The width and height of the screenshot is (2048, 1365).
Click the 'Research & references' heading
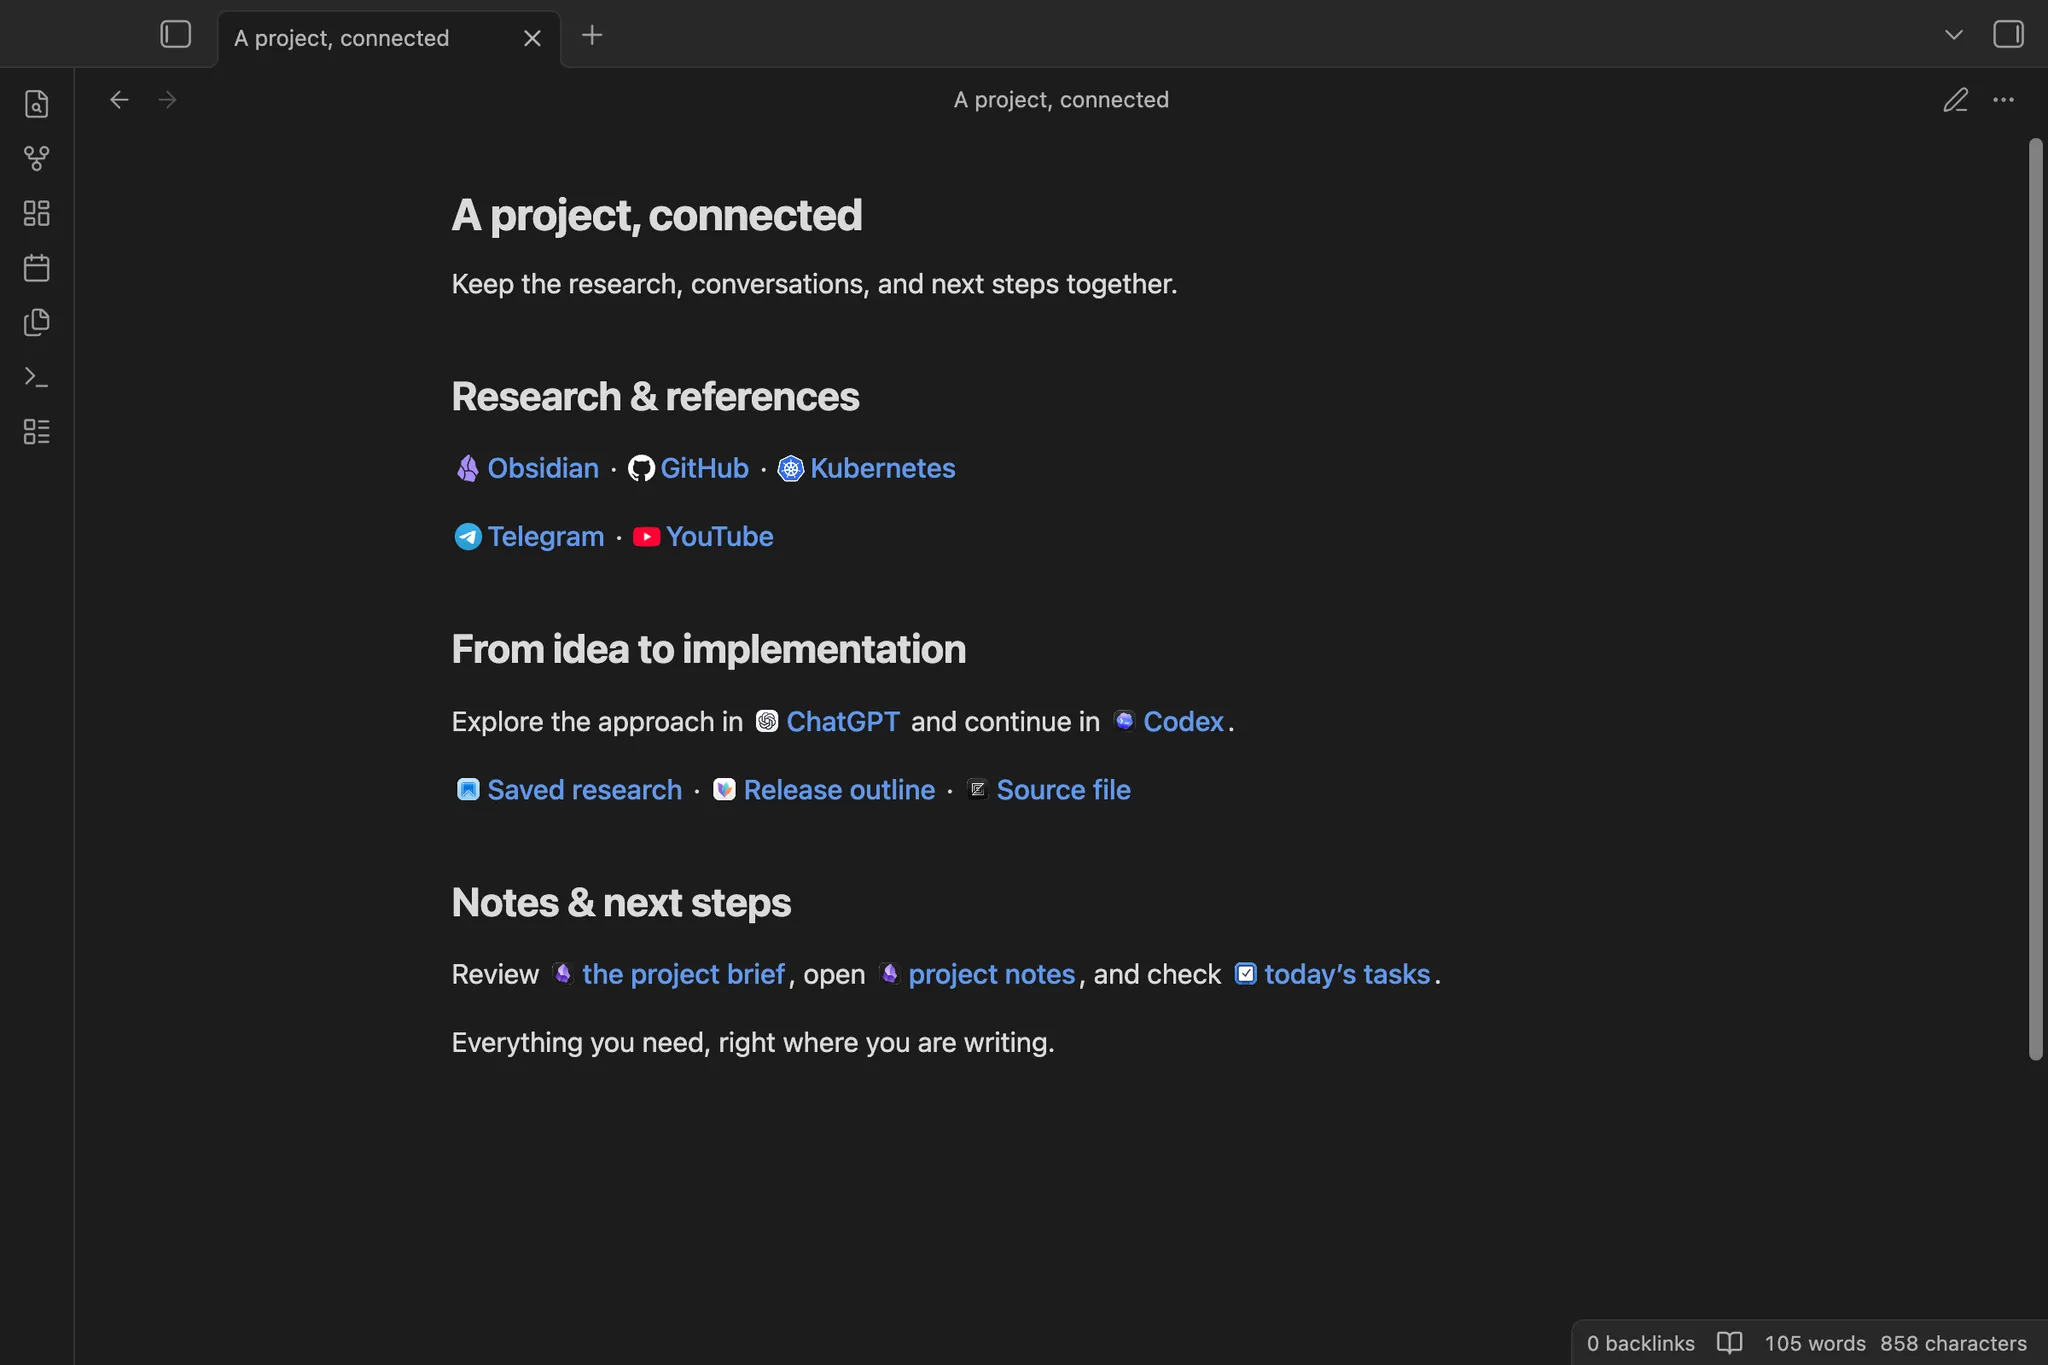pyautogui.click(x=655, y=397)
